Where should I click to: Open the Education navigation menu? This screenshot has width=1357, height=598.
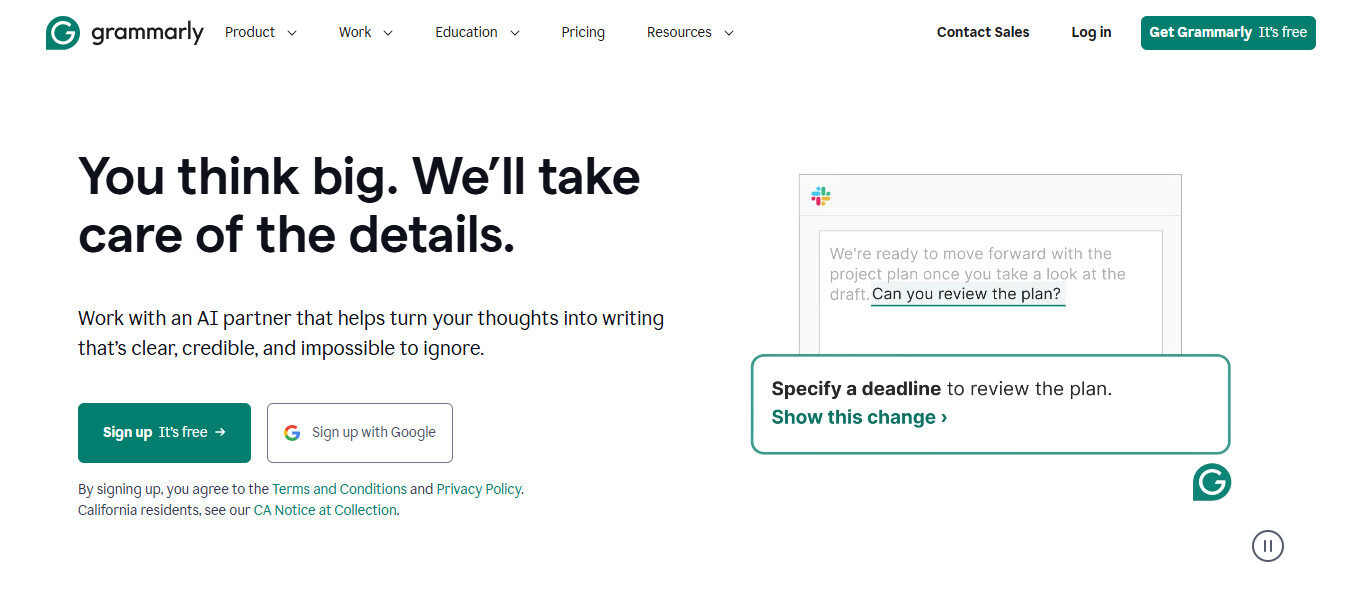(x=476, y=32)
